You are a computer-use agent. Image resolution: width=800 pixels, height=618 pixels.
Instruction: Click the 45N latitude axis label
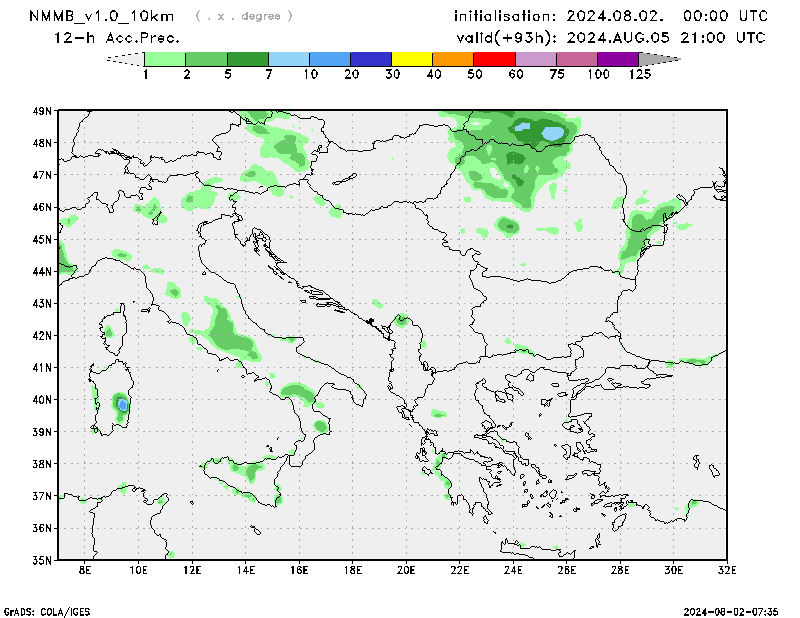coord(42,239)
